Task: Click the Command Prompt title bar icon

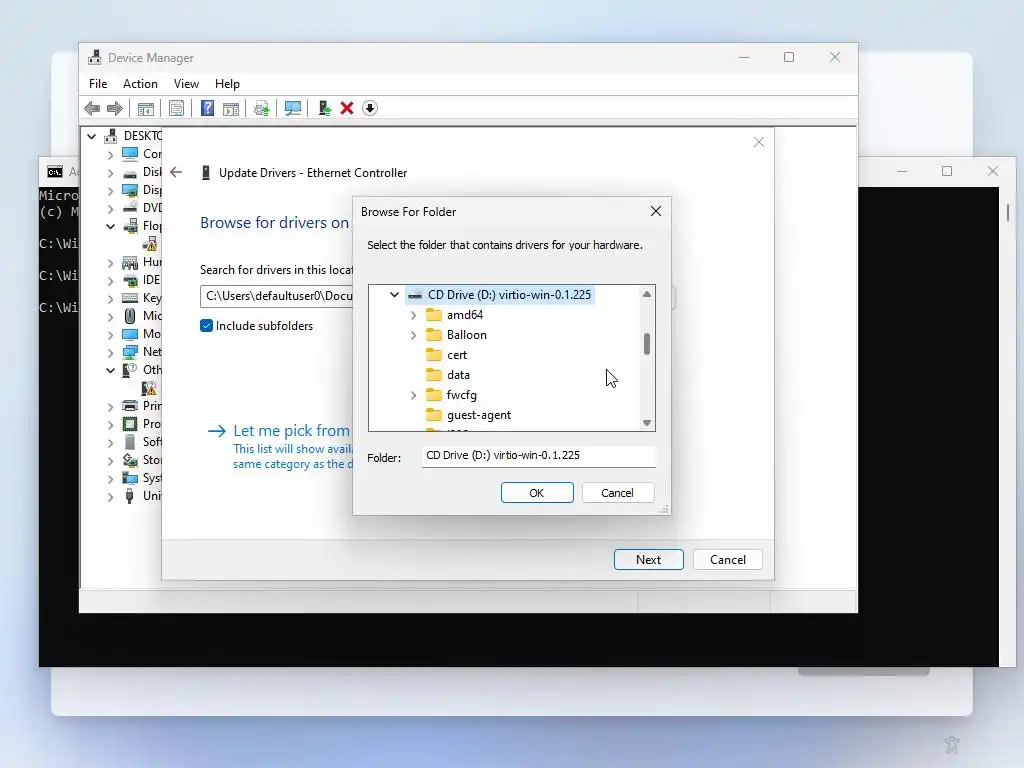Action: tap(55, 172)
